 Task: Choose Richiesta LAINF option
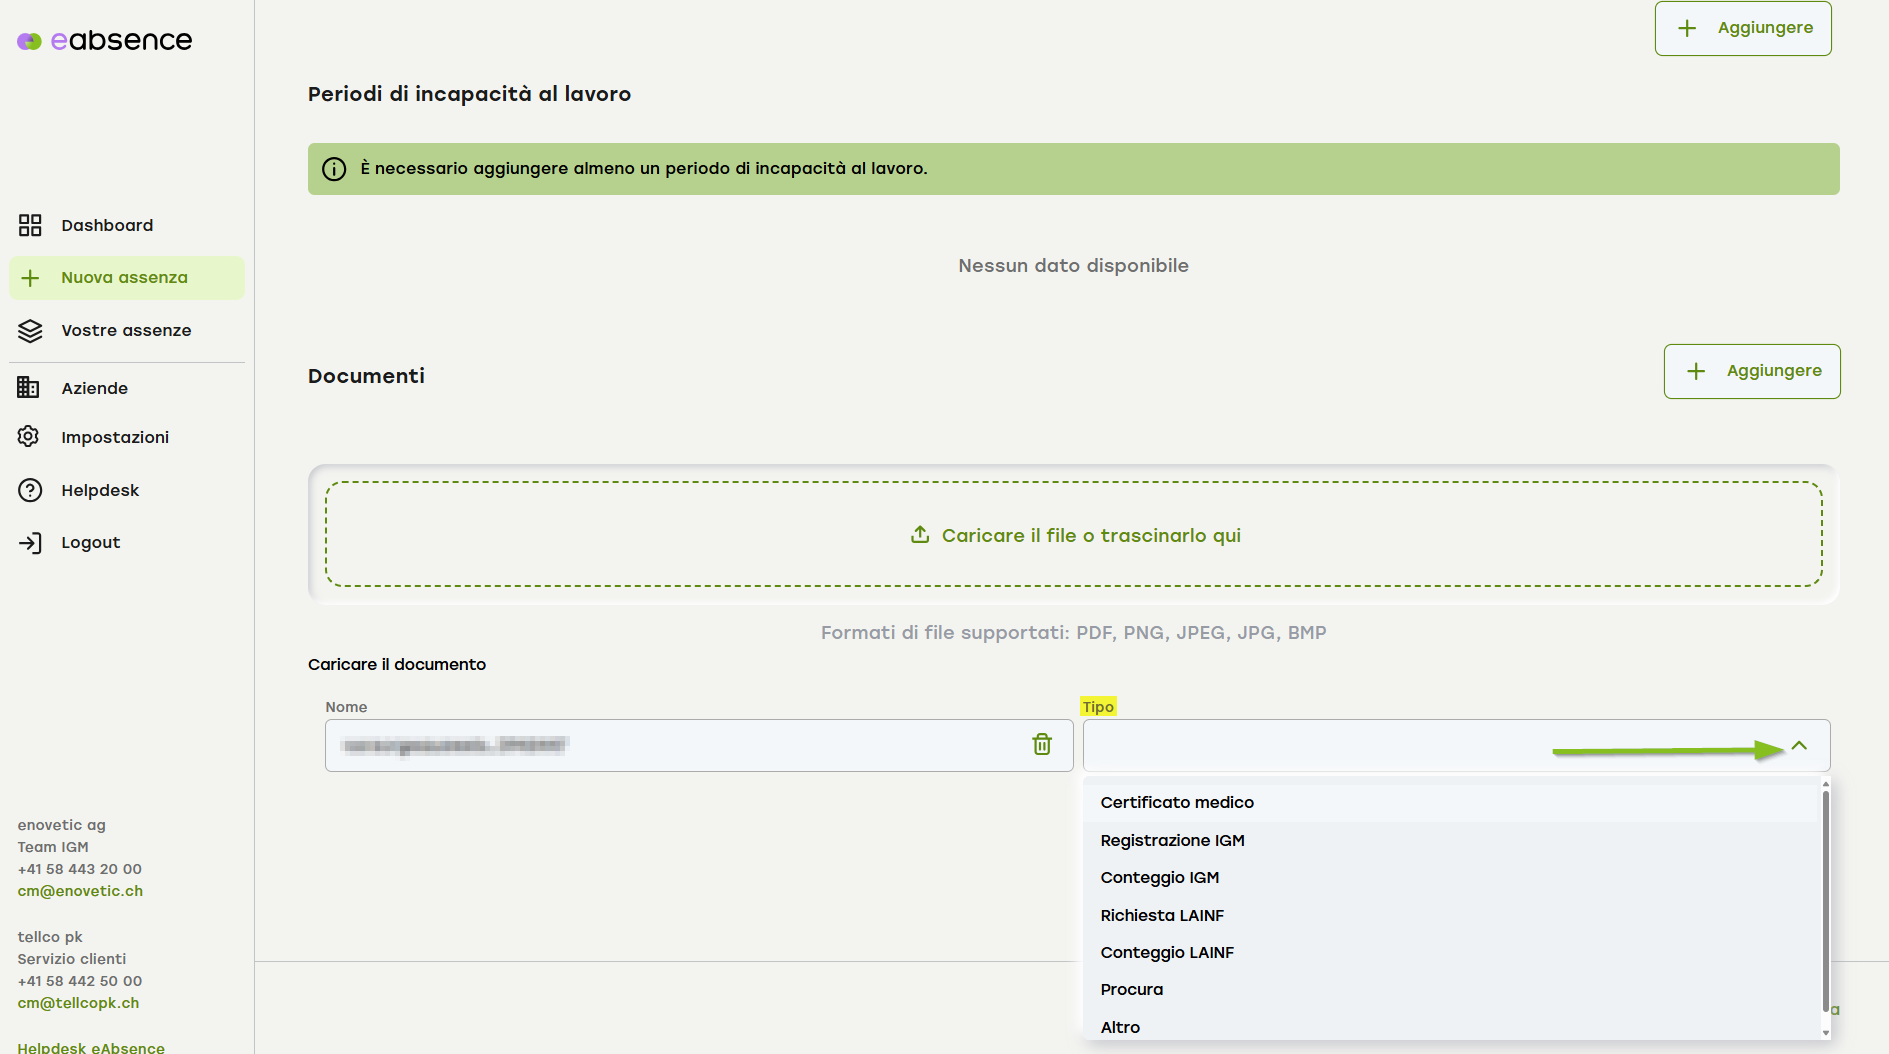click(x=1162, y=916)
